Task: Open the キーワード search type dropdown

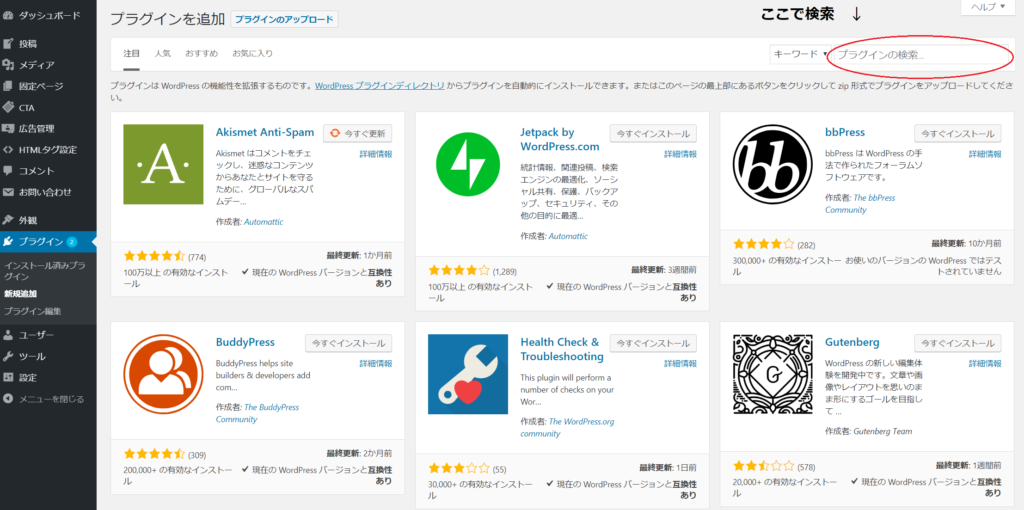Action: point(800,55)
